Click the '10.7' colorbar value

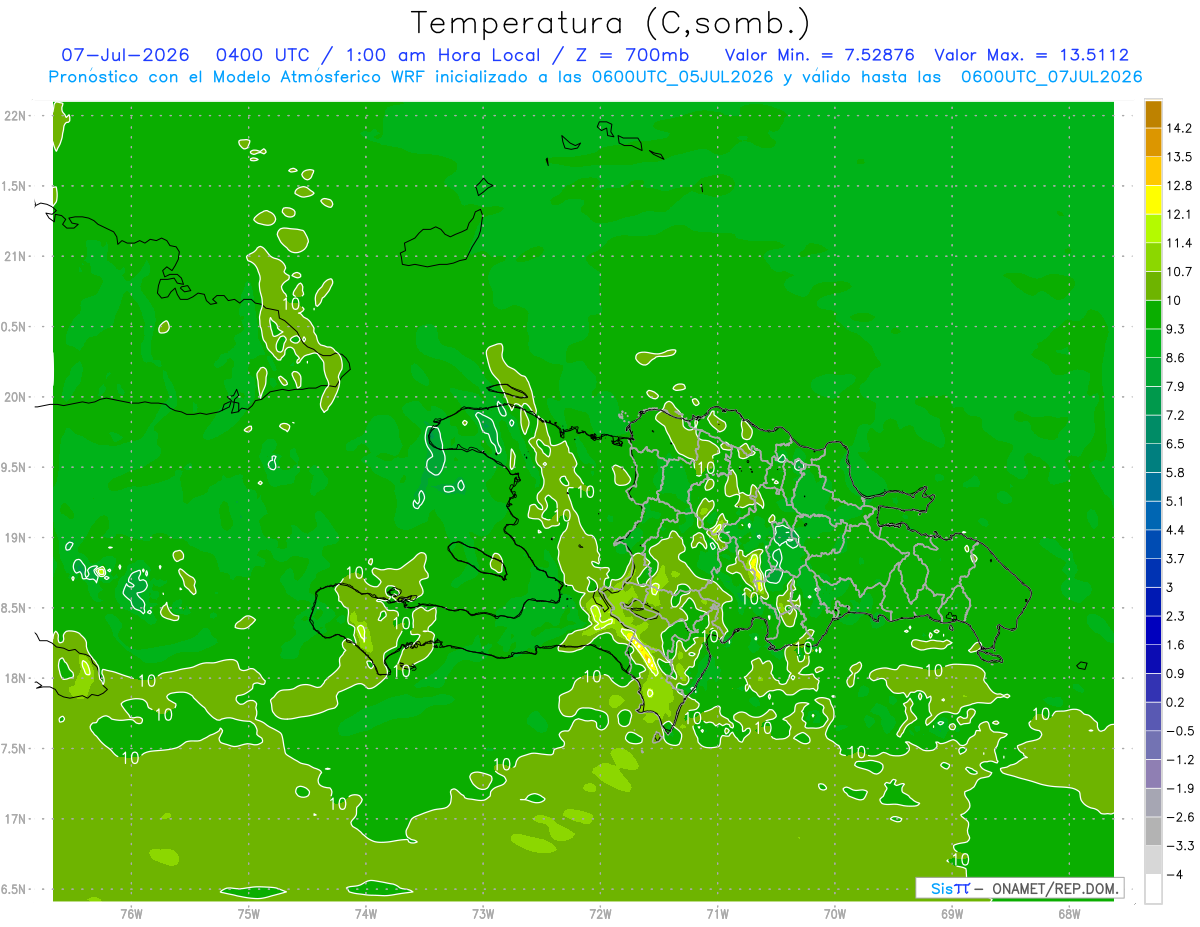(1178, 271)
